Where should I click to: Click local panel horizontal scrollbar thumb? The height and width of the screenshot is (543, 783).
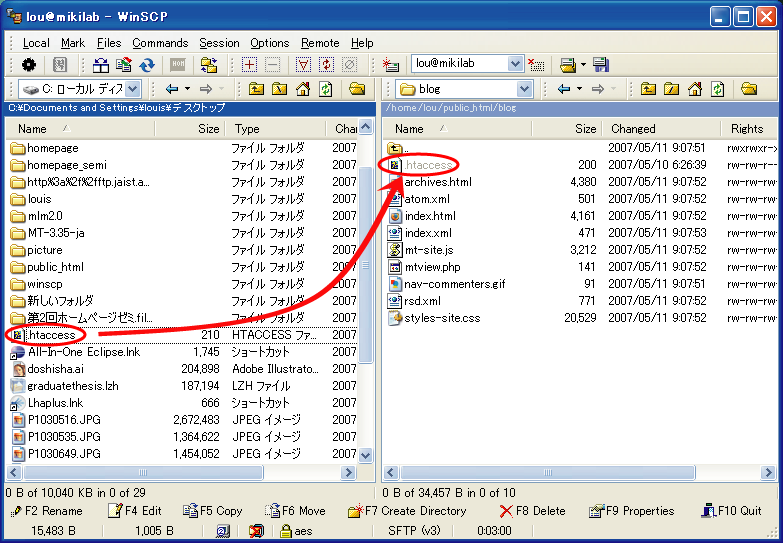pyautogui.click(x=143, y=472)
